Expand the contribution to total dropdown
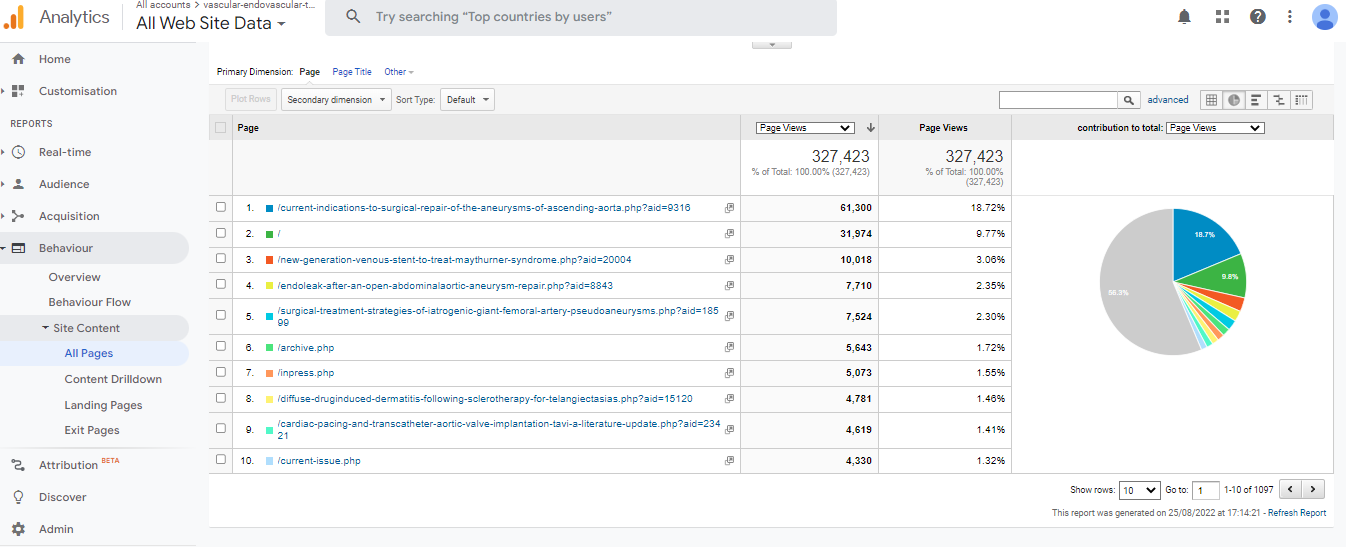Viewport: 1346px width, 547px height. pos(1215,128)
